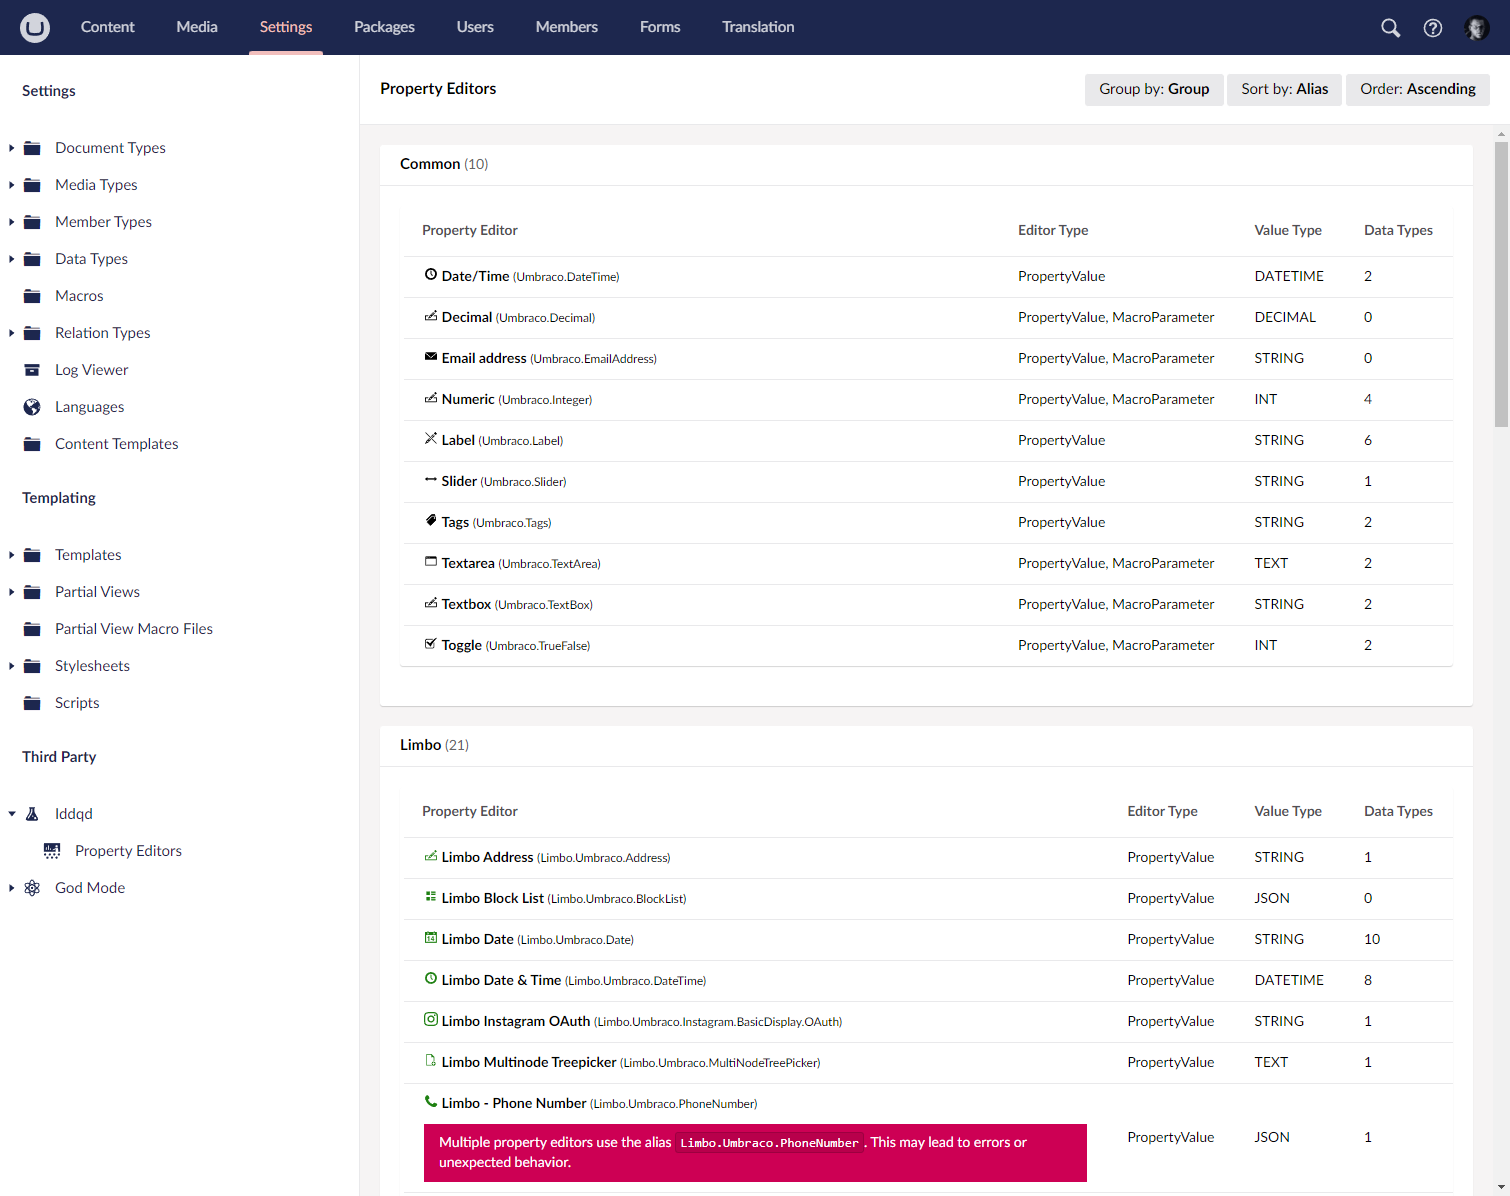
Task: Expand the Templates folder
Action: tap(10, 554)
